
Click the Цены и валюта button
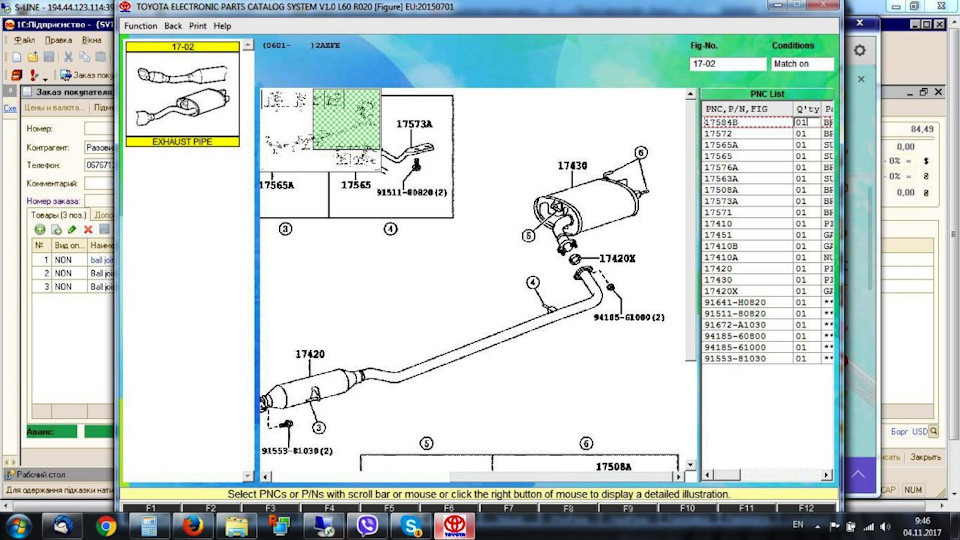click(53, 108)
